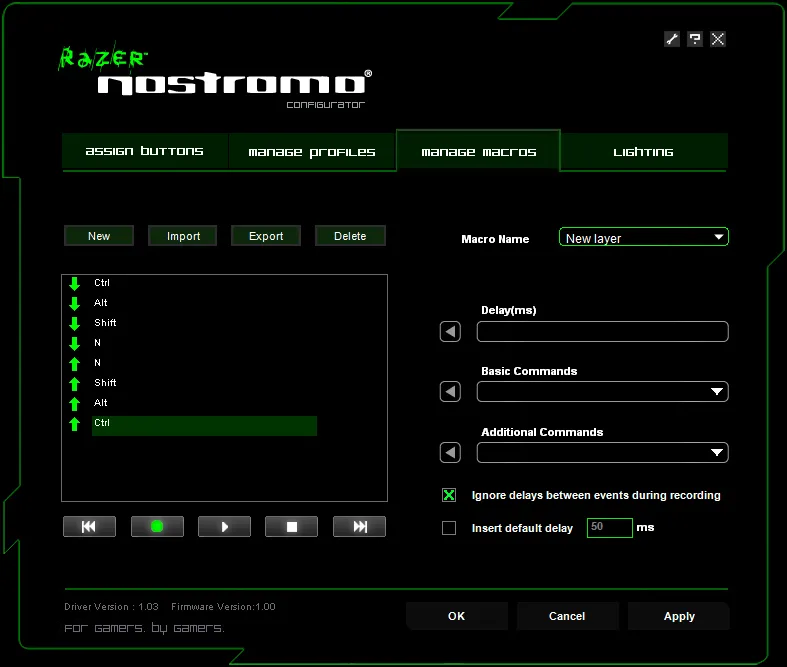Screen dimensions: 787x667
Task: Click the insert arrow beside Delay(ms)
Action: point(450,332)
